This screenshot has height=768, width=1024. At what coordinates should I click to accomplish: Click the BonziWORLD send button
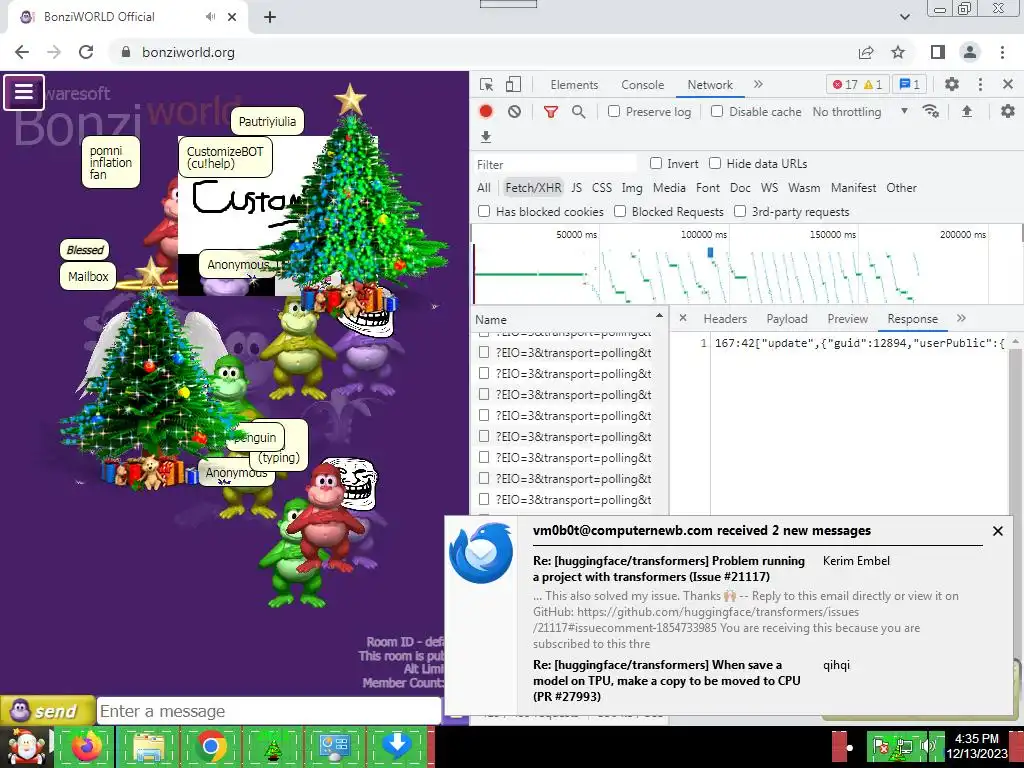click(x=46, y=711)
